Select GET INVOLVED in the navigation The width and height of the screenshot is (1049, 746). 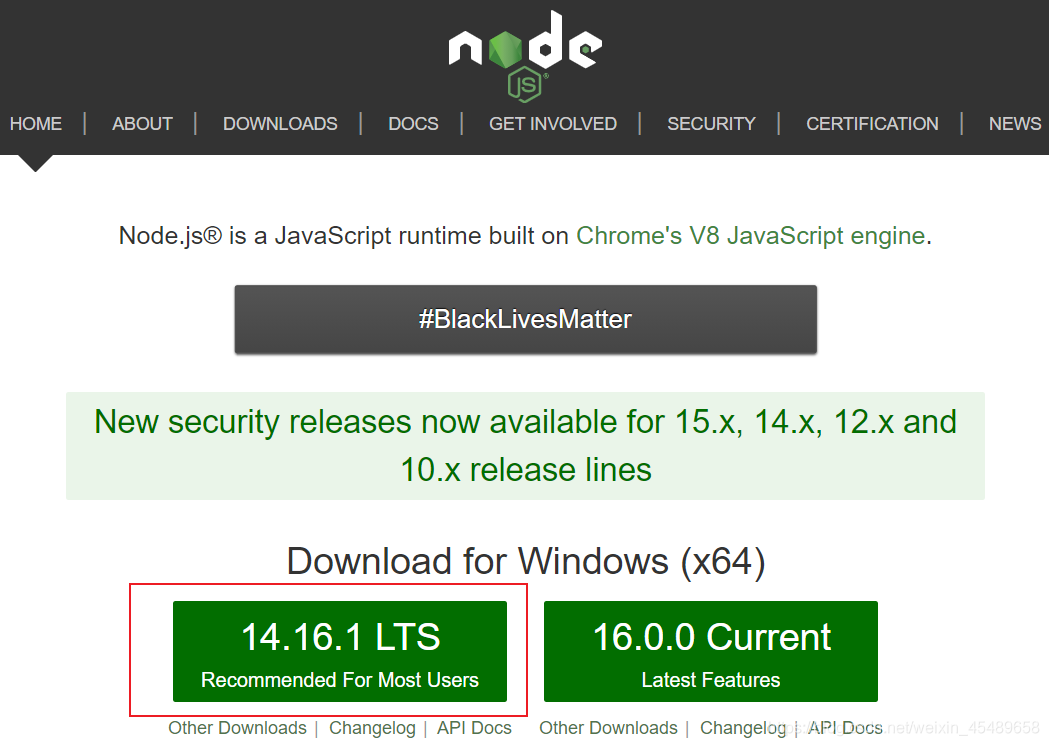(553, 124)
